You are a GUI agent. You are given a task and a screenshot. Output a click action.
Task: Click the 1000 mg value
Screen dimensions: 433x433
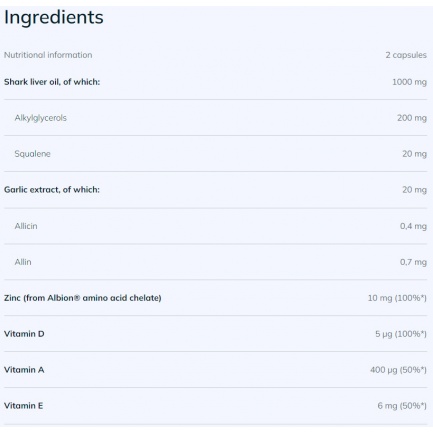(409, 82)
